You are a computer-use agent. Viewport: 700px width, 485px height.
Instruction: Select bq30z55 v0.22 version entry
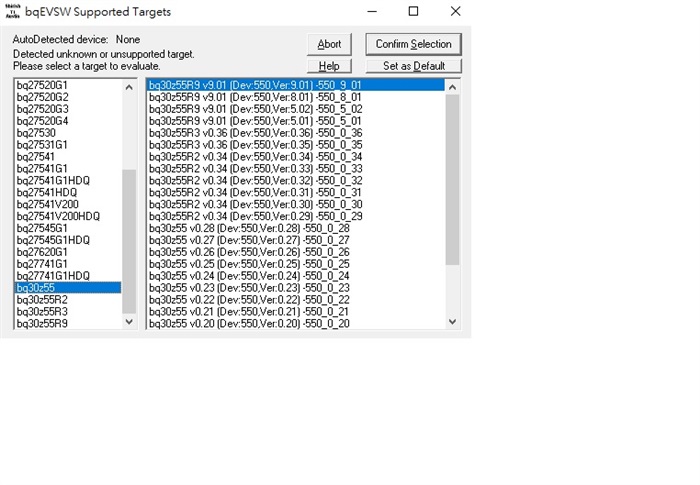click(296, 300)
